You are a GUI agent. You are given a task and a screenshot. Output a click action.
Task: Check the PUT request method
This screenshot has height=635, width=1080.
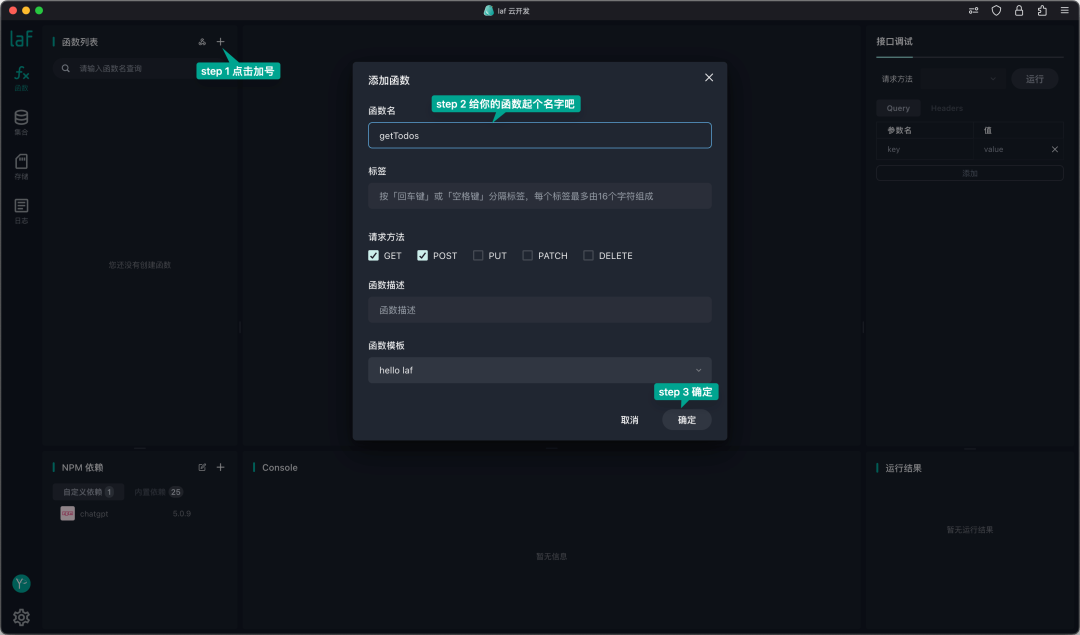[x=478, y=256]
